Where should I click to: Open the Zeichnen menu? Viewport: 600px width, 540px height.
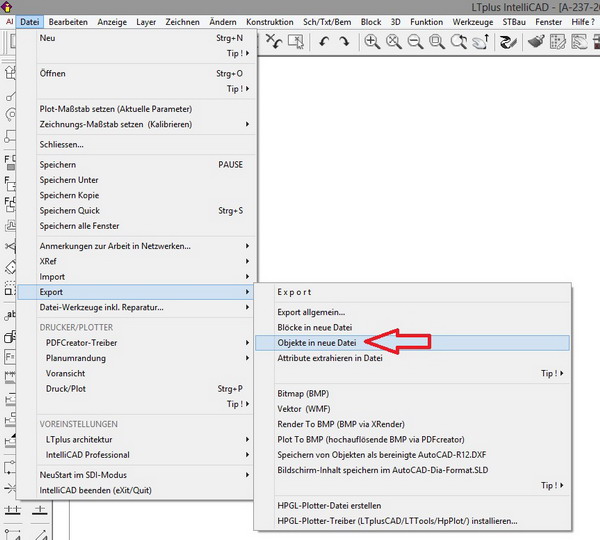coord(182,22)
